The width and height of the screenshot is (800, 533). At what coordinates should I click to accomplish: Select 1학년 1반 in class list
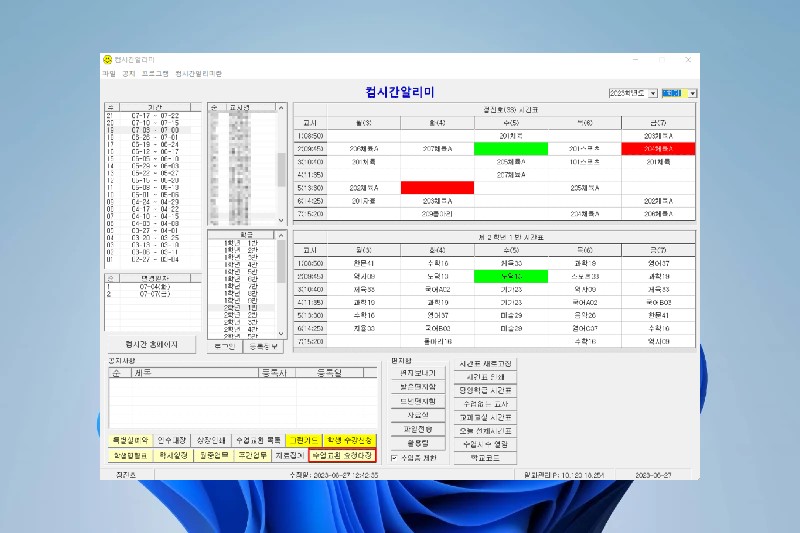(242, 243)
